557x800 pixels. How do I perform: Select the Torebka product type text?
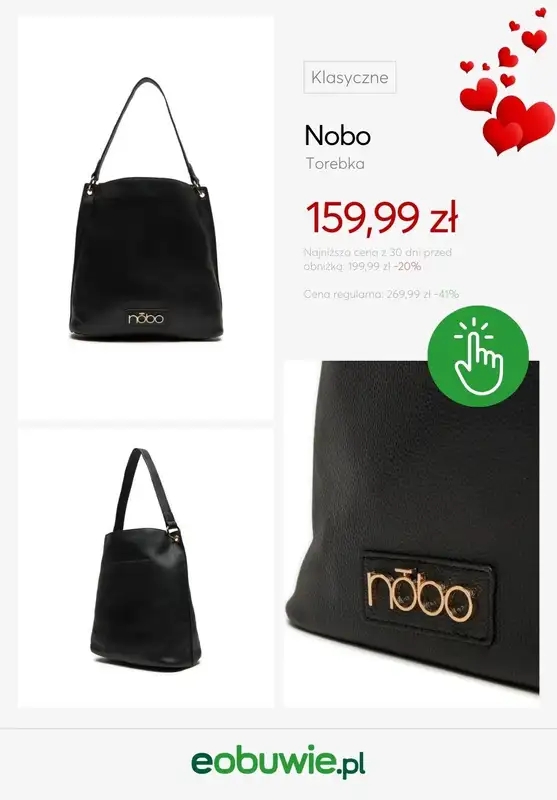335,164
